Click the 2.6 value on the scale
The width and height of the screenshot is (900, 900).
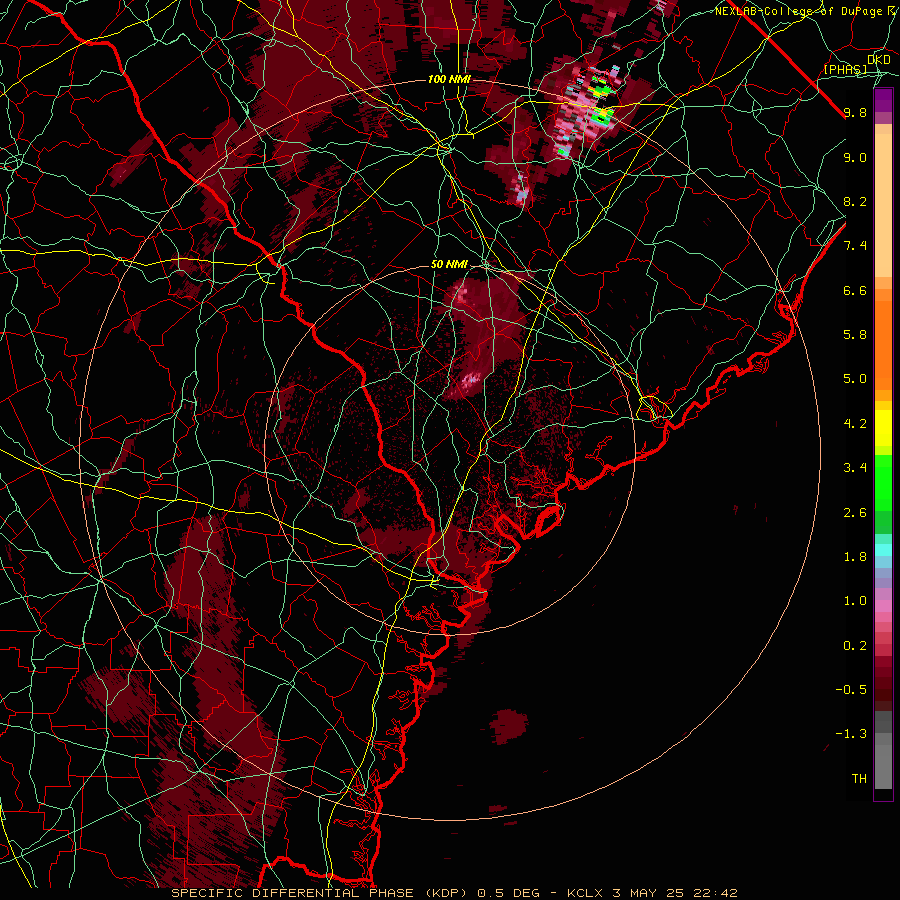(x=855, y=513)
